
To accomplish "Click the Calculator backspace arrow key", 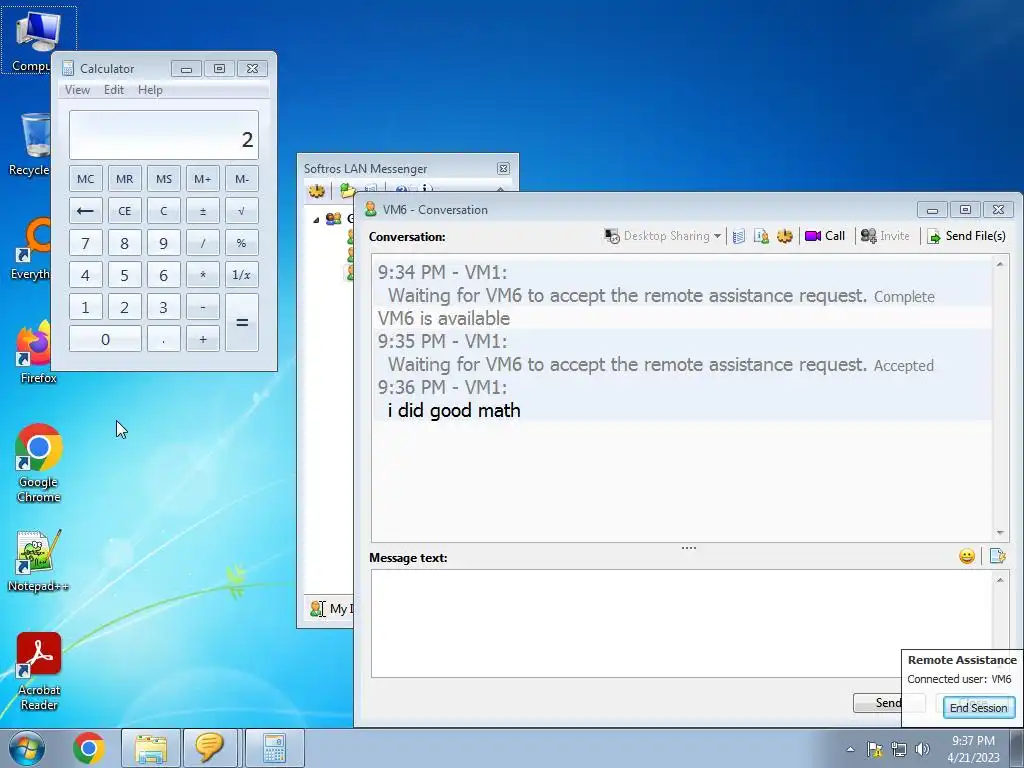I will [x=86, y=211].
